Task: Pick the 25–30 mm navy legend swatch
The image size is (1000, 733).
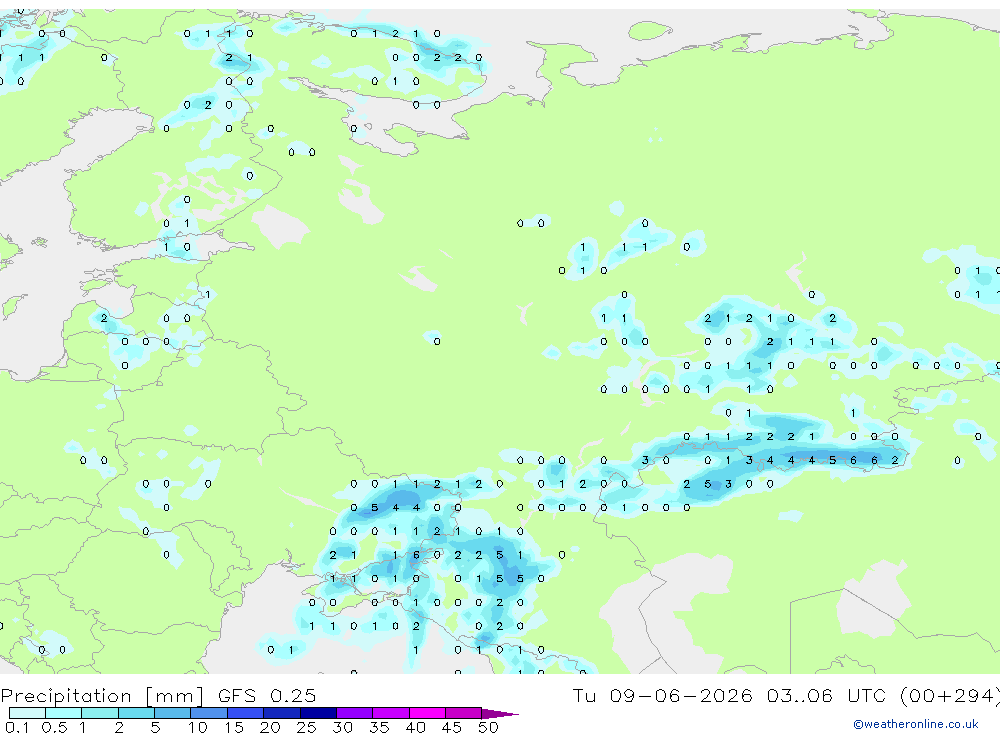Action: [x=318, y=713]
